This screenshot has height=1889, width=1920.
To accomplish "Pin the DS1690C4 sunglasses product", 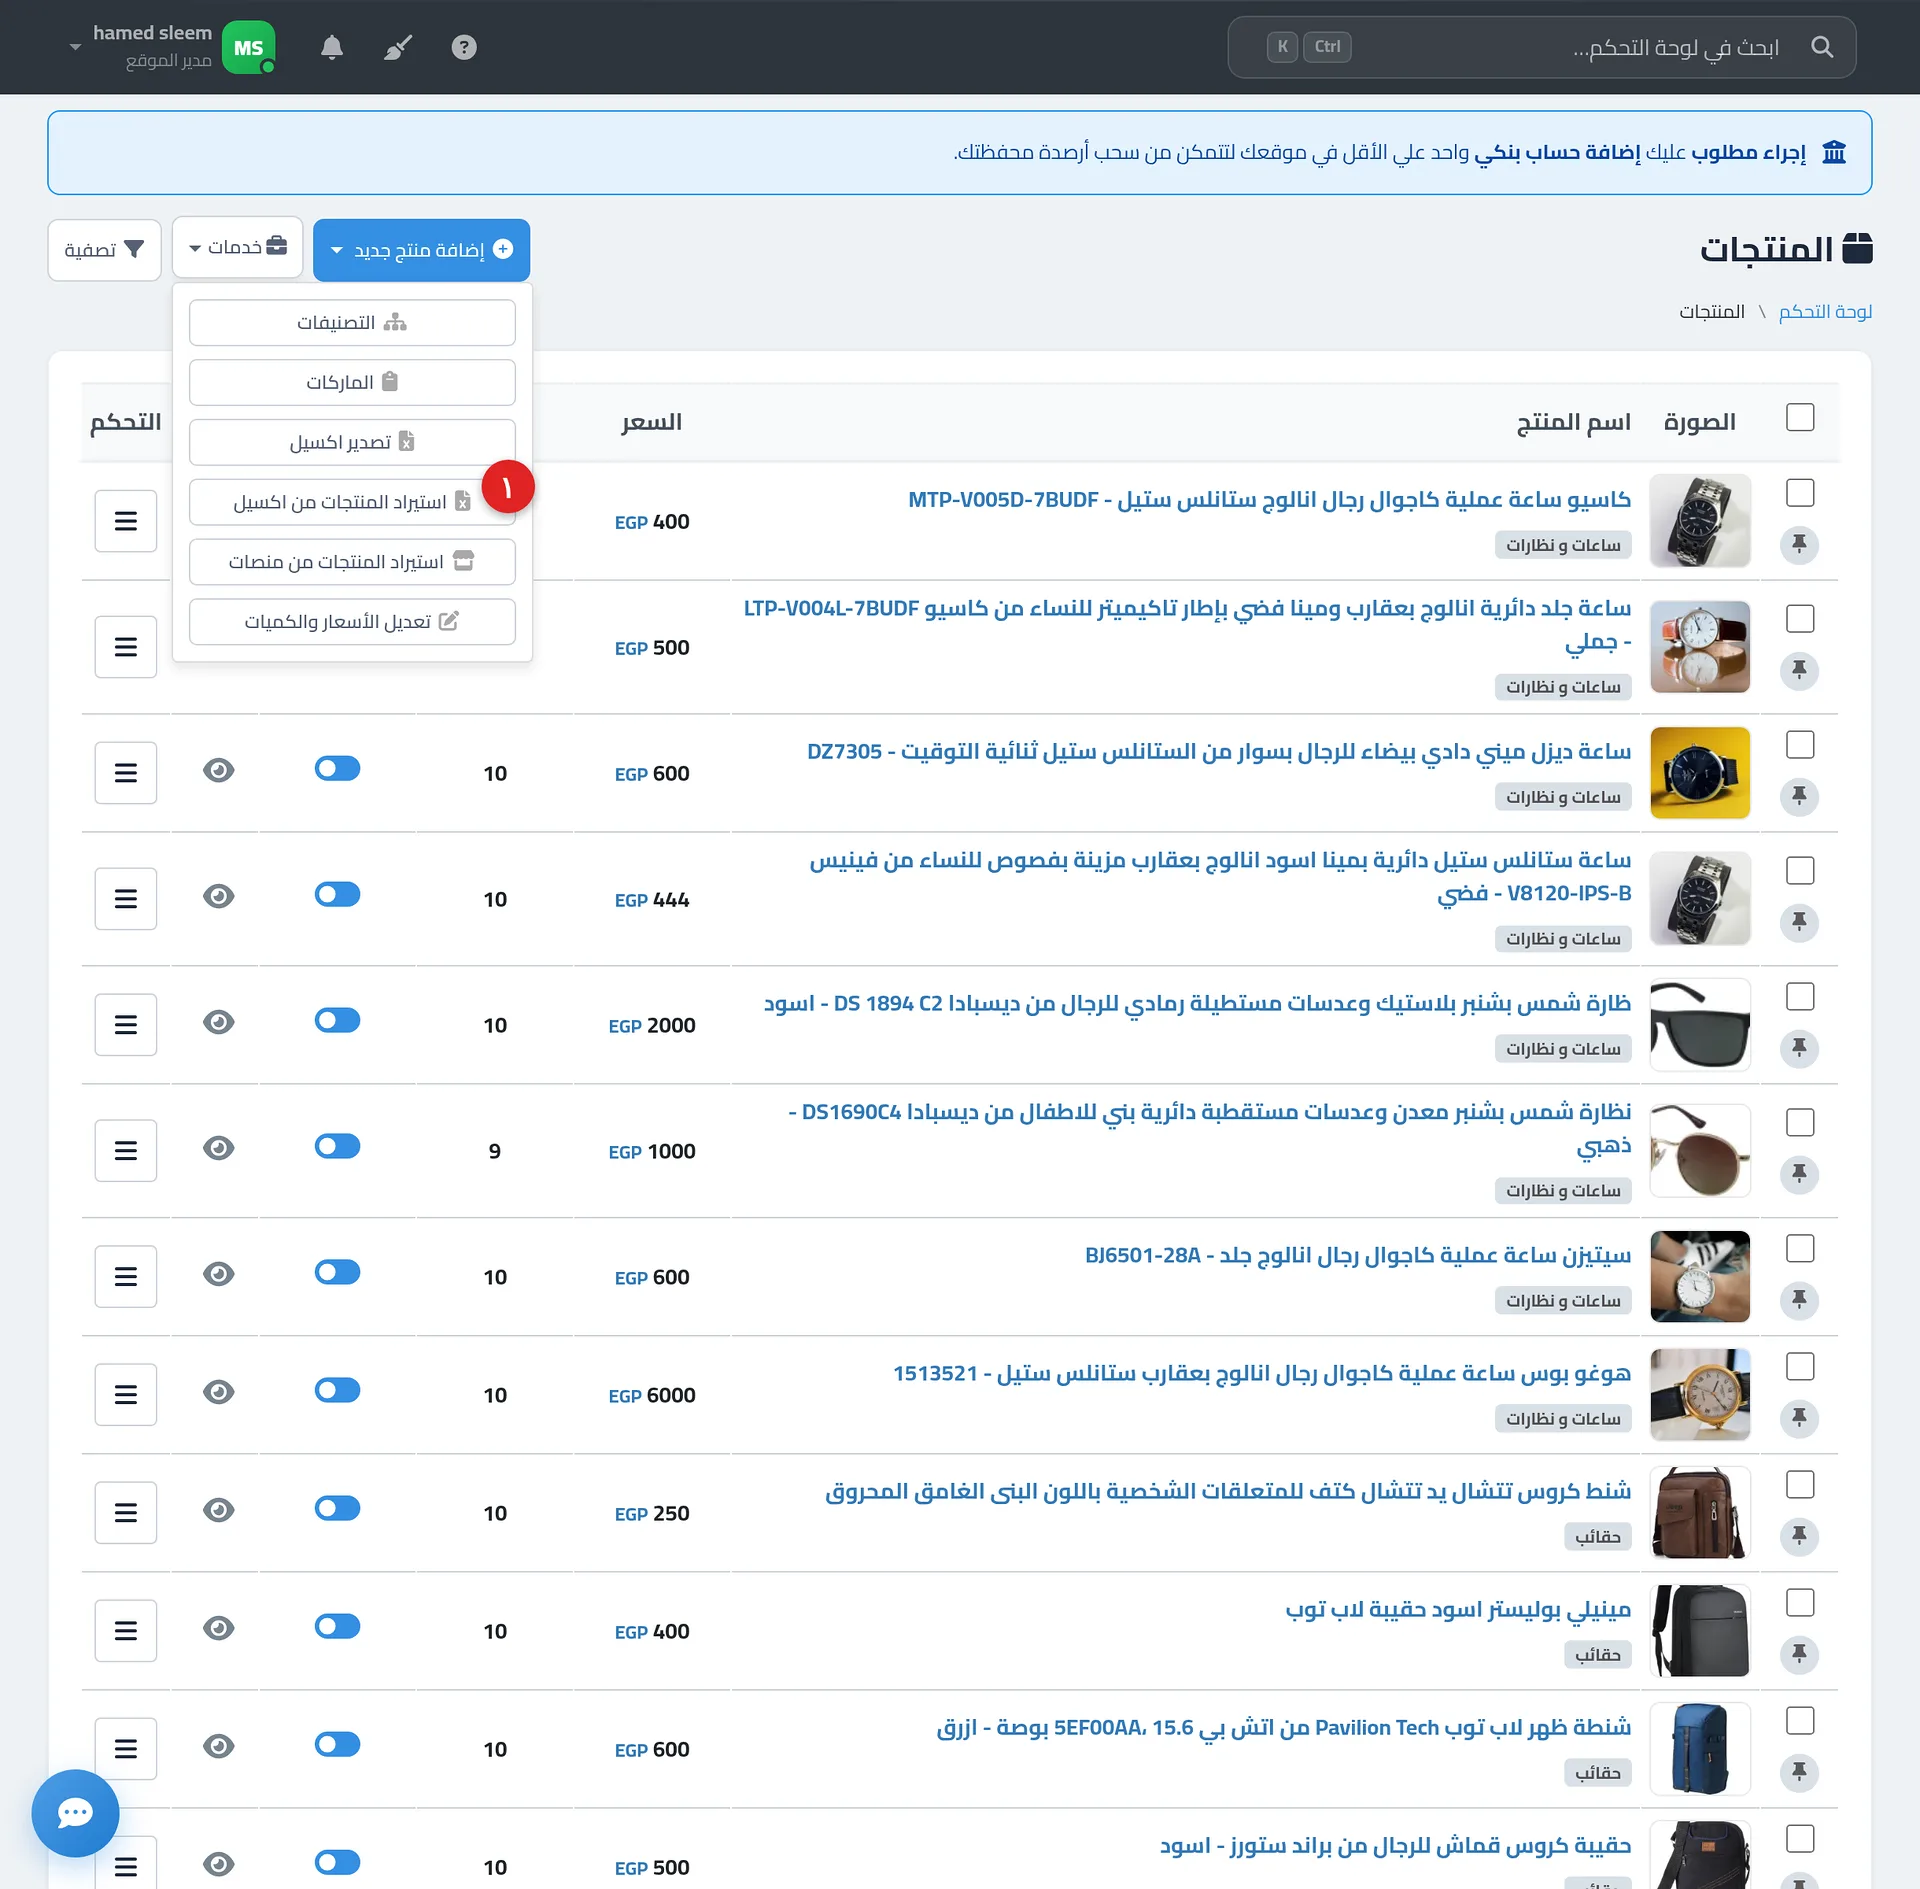I will pyautogui.click(x=1799, y=1174).
